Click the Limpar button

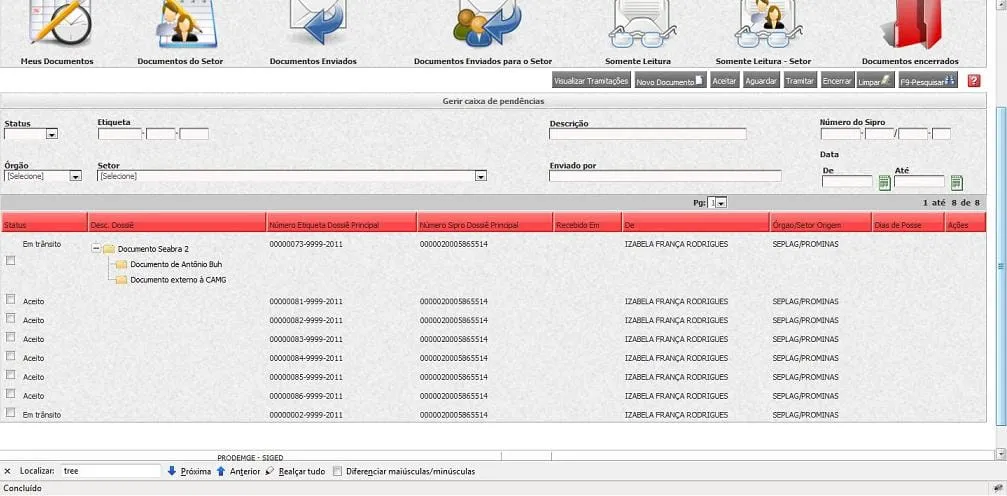875,81
